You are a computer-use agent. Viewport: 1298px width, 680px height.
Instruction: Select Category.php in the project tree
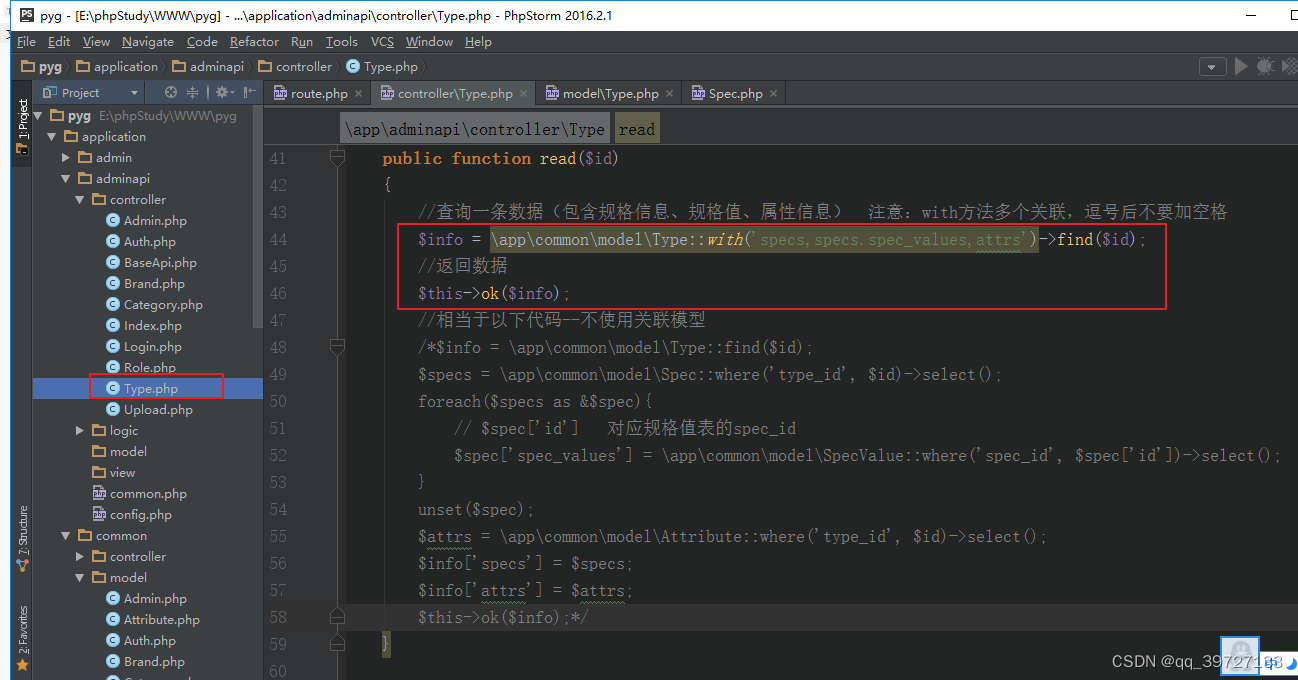154,305
